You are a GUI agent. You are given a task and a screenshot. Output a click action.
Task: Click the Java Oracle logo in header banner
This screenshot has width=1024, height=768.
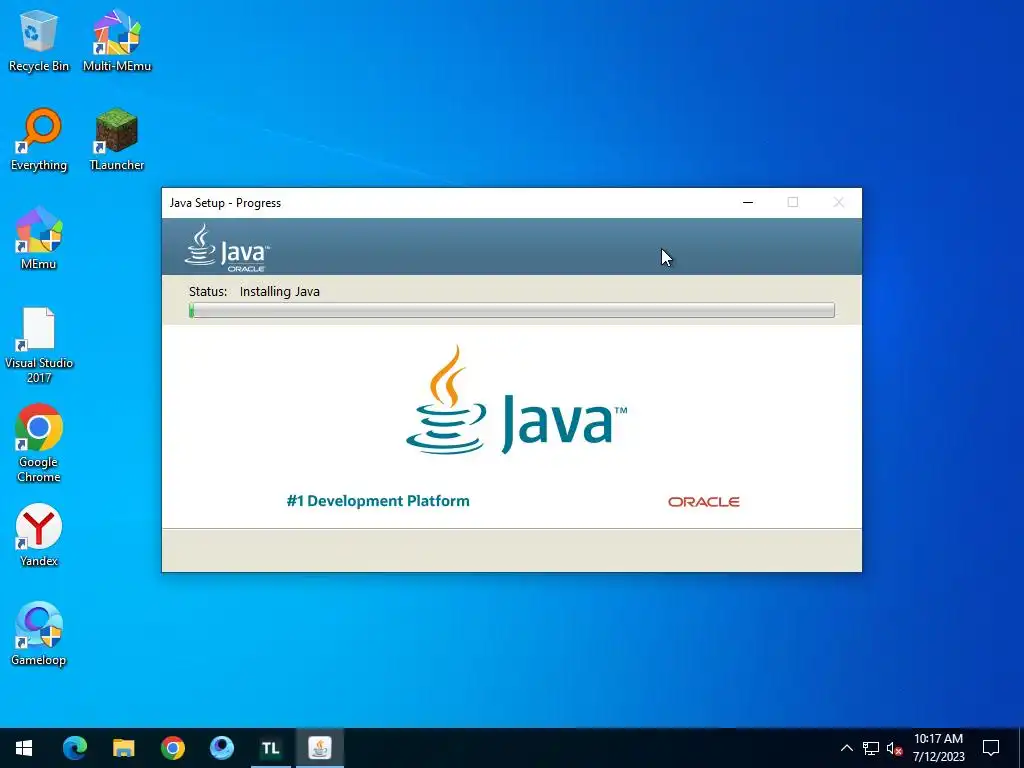point(226,248)
